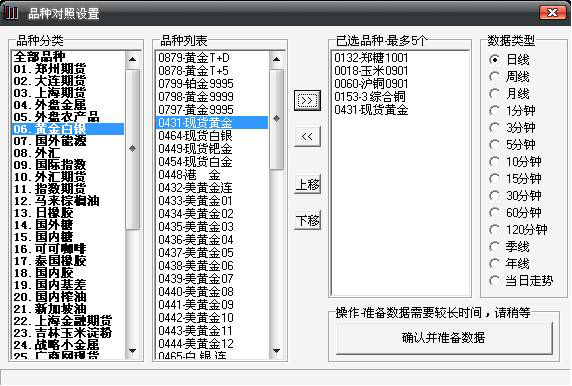
Task: Select 0132-郑糖1001 in the selected list
Action: tap(400, 58)
